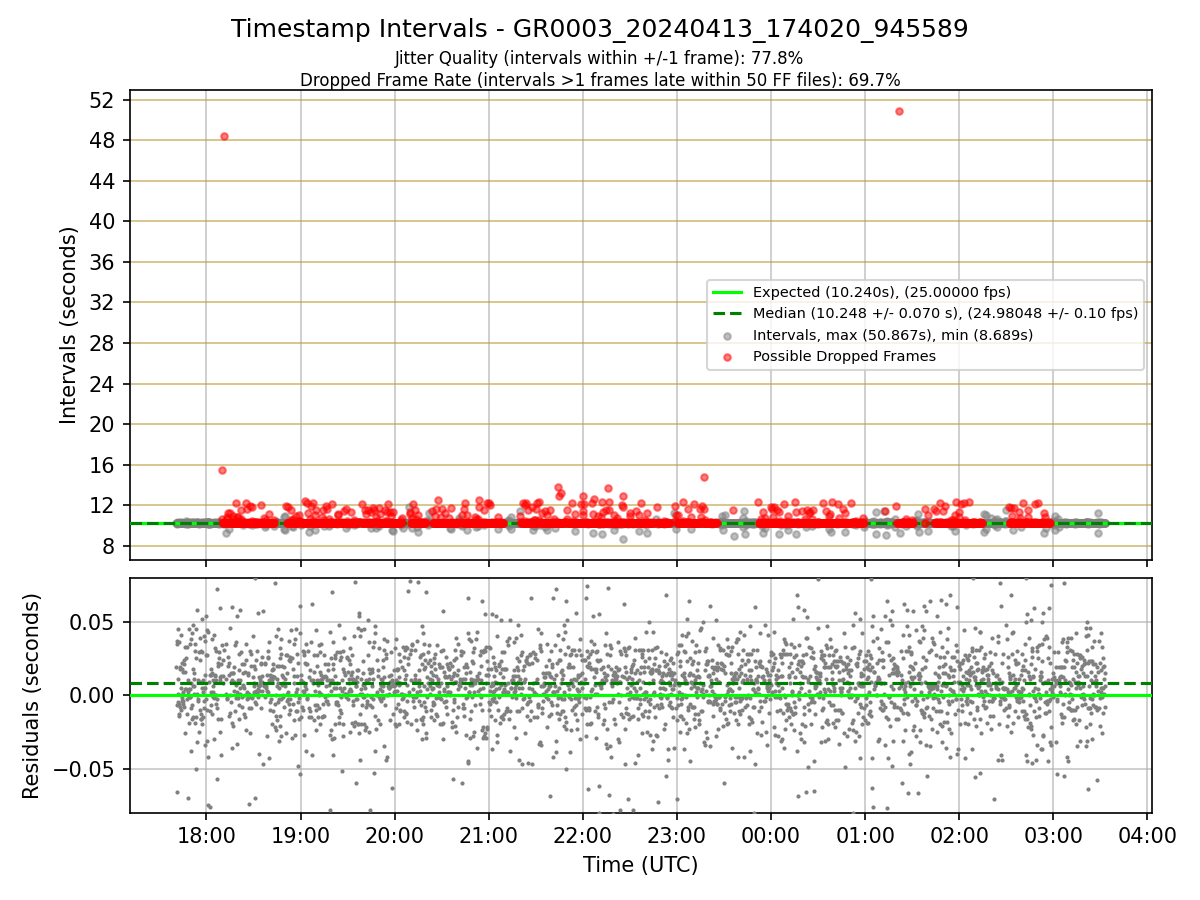Viewport: 1200px width, 900px height.
Task: Click the green line sample in the 'Expected' legend entry
Action: 728,292
